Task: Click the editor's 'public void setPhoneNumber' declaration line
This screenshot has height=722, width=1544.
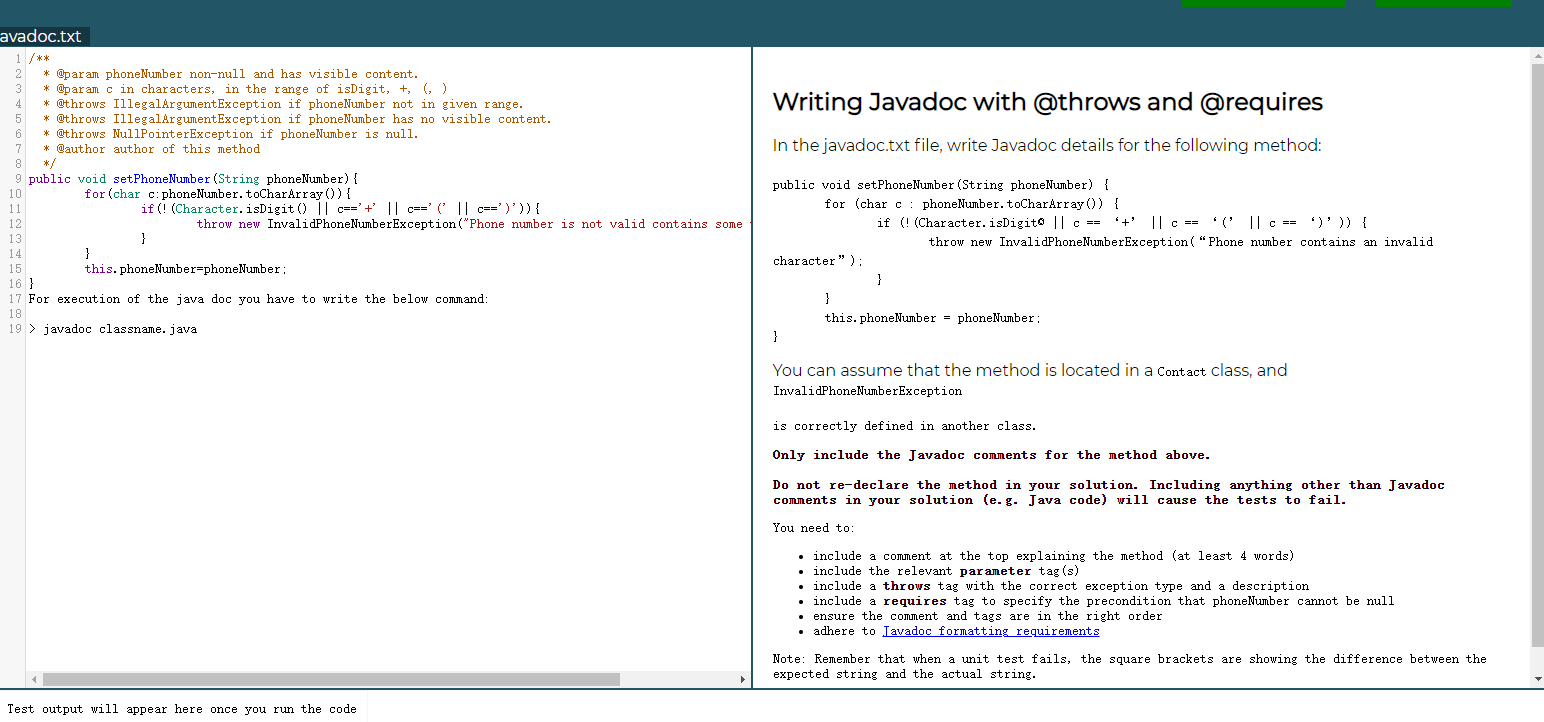Action: point(194,179)
